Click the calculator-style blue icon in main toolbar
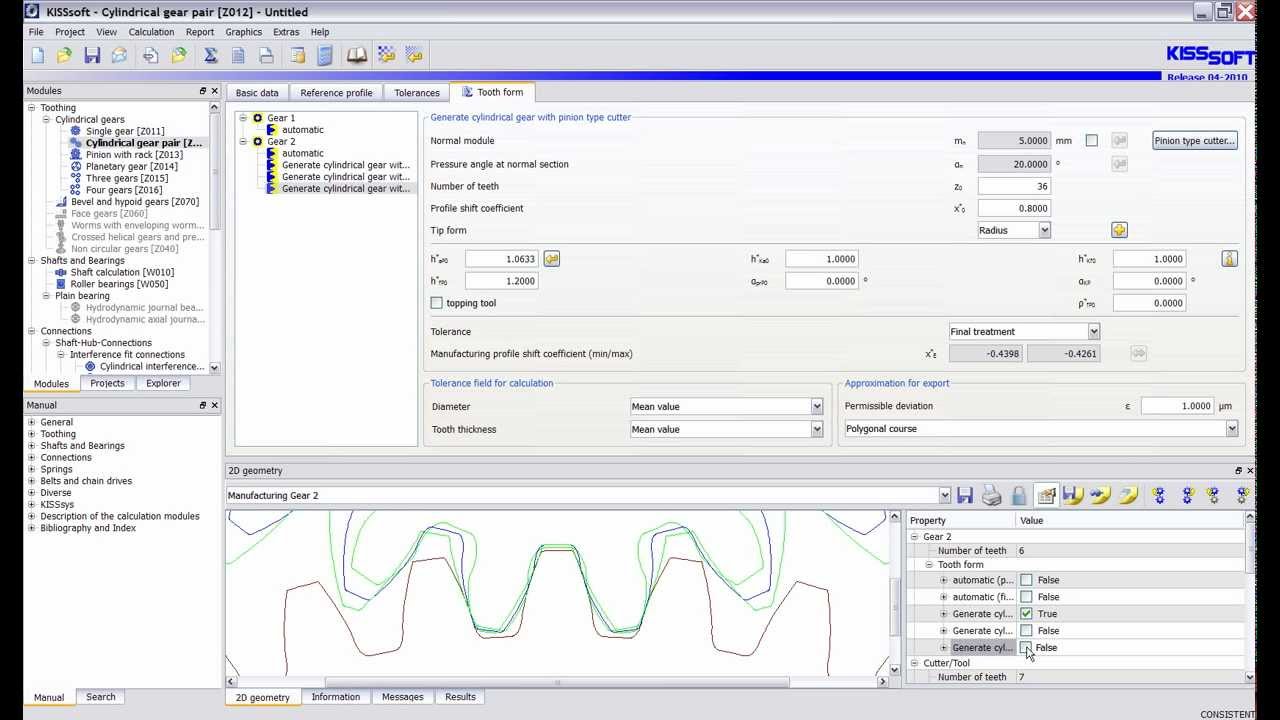Screen dimensions: 1280x720 pyautogui.click(x=325, y=55)
